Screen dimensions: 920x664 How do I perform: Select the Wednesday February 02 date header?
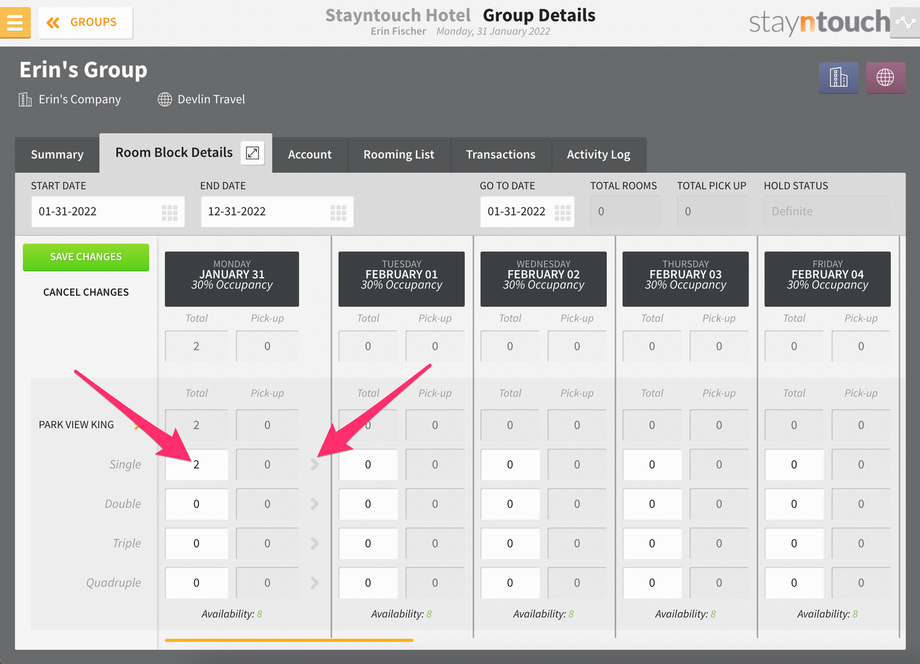543,279
